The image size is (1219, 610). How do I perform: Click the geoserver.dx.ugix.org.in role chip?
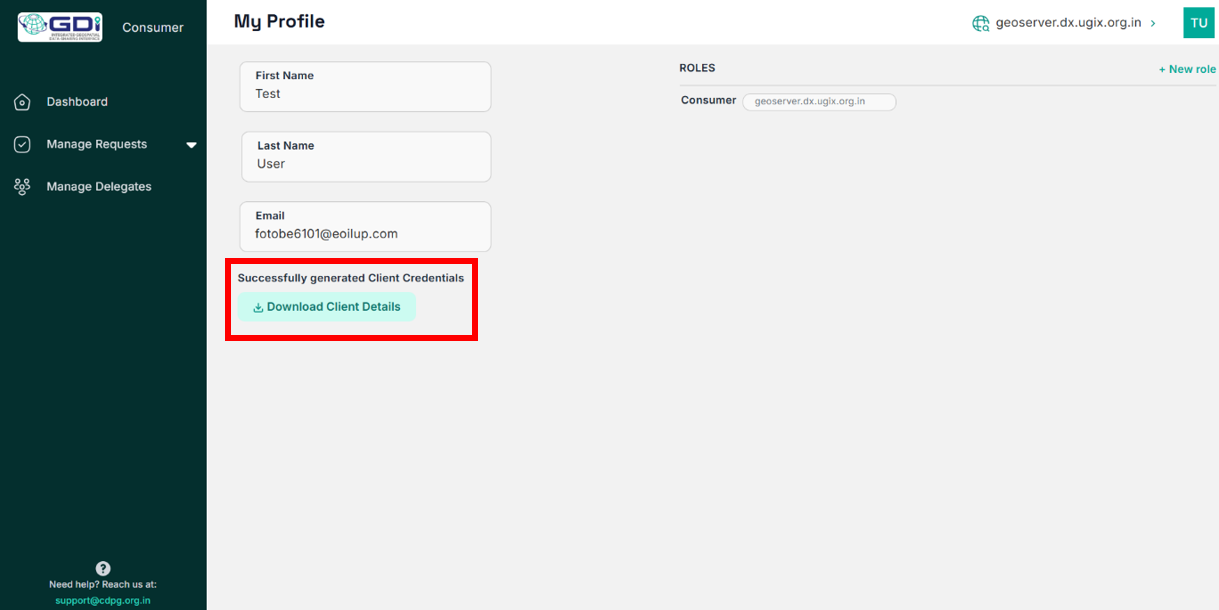coord(818,101)
